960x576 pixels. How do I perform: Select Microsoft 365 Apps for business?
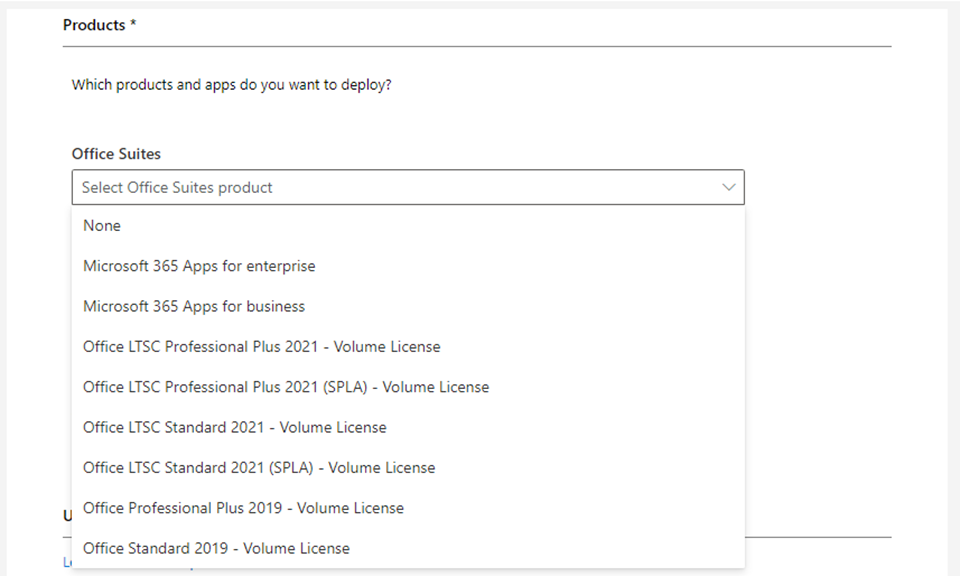pos(408,307)
